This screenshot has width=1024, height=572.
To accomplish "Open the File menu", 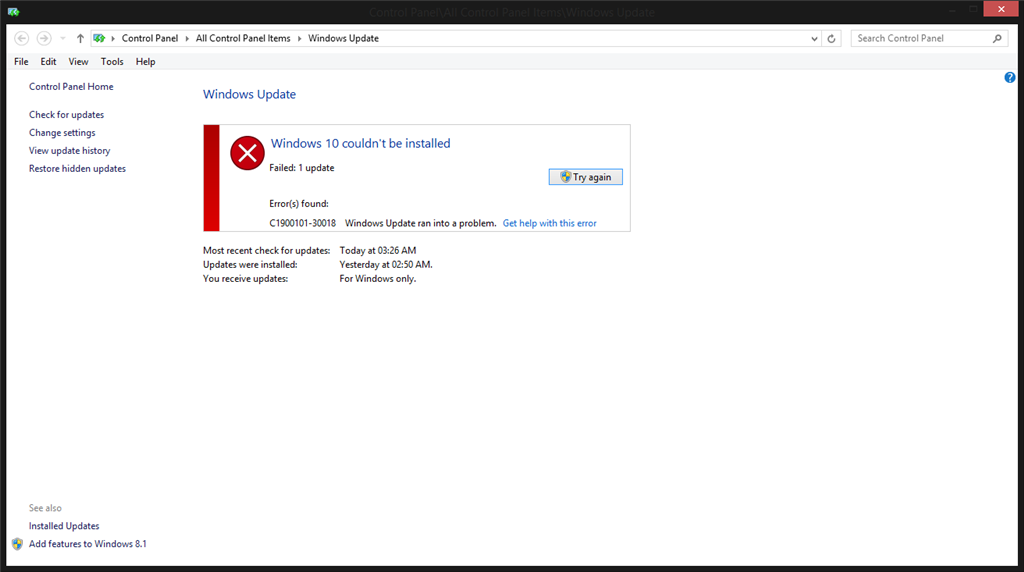I will point(21,61).
